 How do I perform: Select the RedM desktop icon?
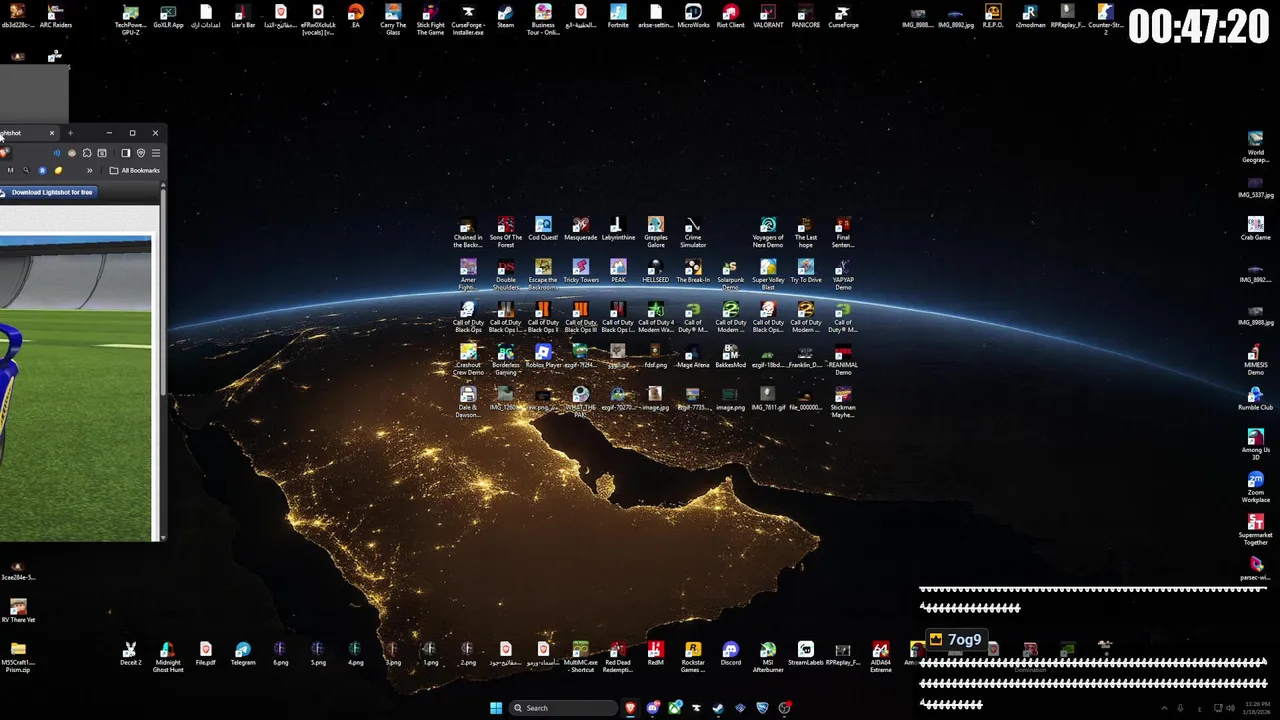[655, 654]
